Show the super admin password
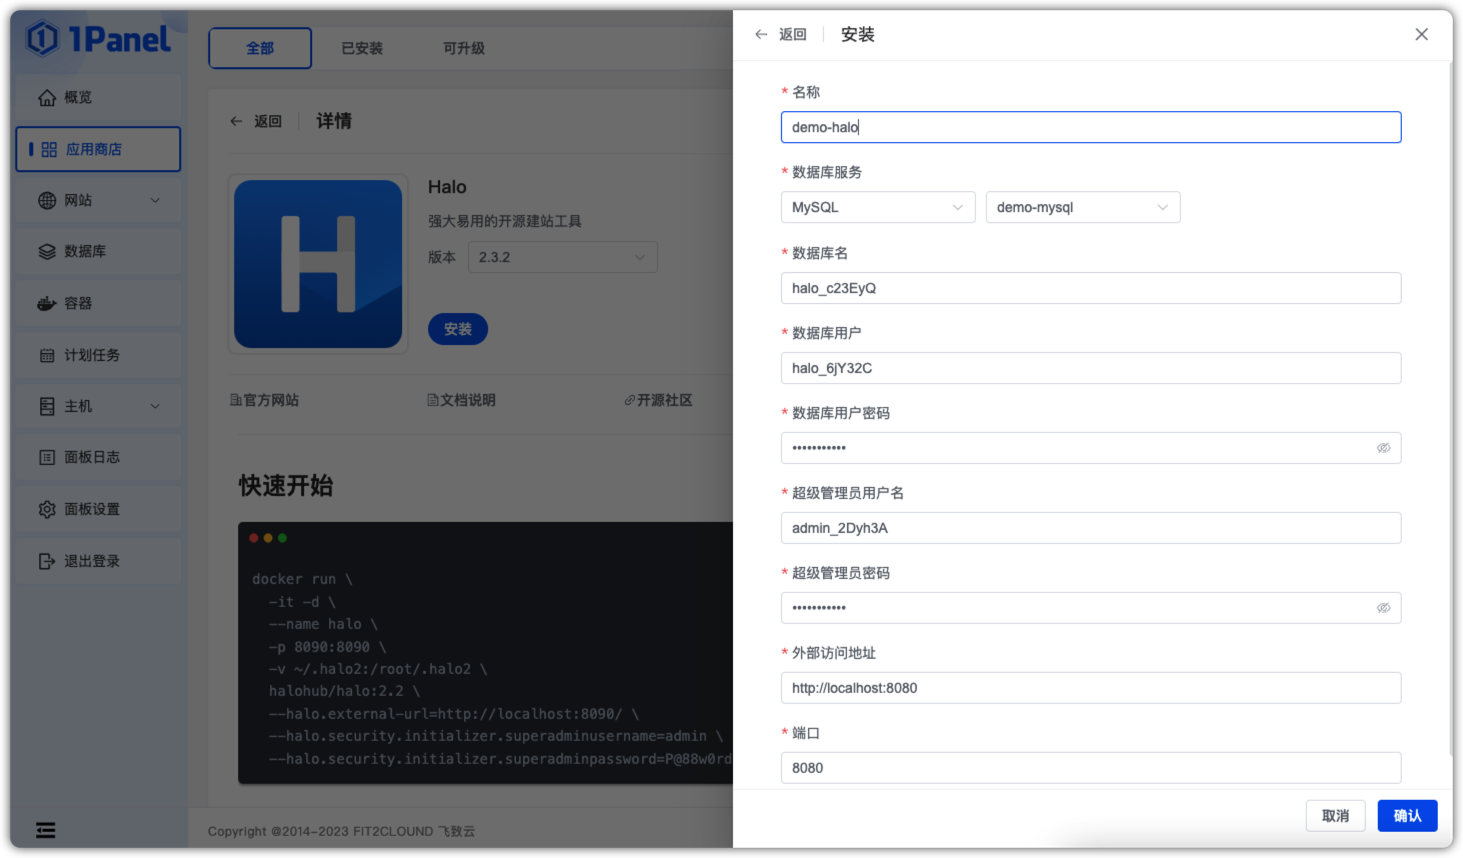1463x858 pixels. click(x=1384, y=607)
